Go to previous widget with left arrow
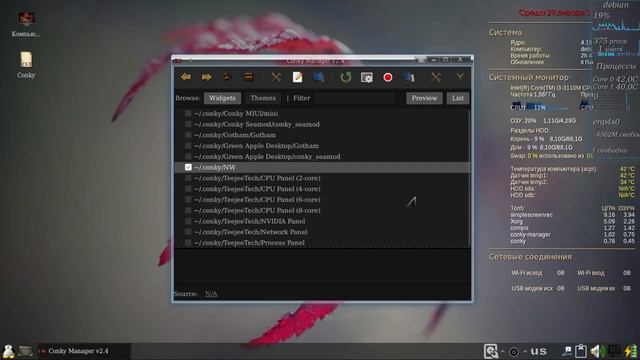The height and width of the screenshot is (360, 640). 186,77
